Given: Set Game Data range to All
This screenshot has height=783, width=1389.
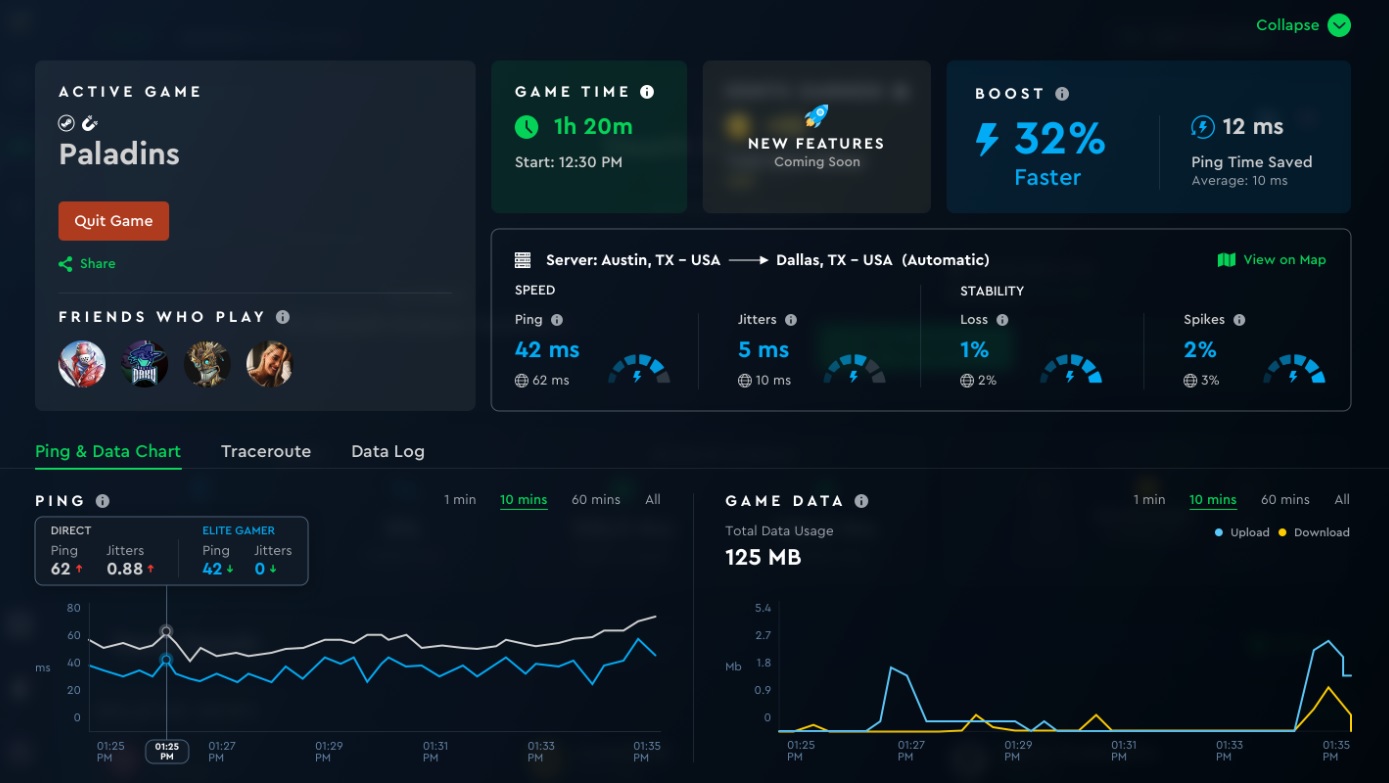Looking at the screenshot, I should [x=1342, y=500].
